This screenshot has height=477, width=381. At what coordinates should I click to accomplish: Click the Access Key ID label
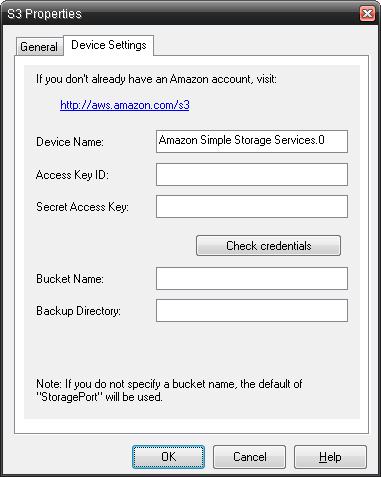point(72,175)
